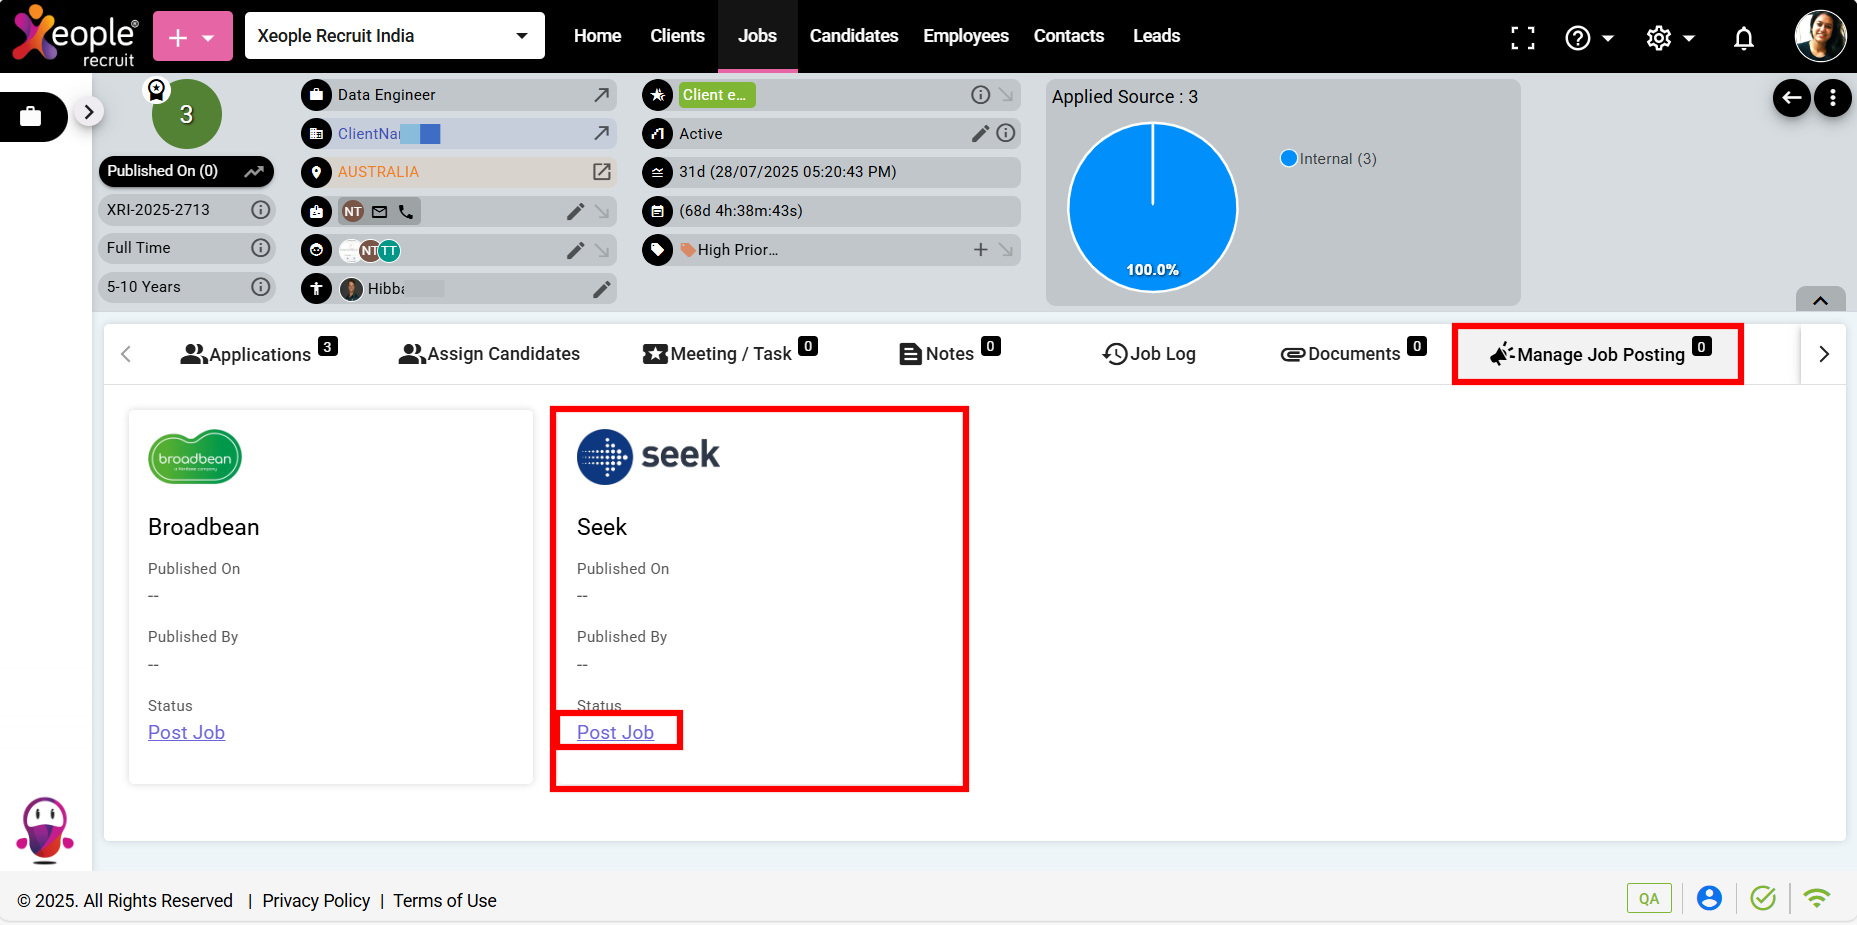The width and height of the screenshot is (1857, 925).
Task: Click the Xeople recruit logo
Action: [75, 36]
